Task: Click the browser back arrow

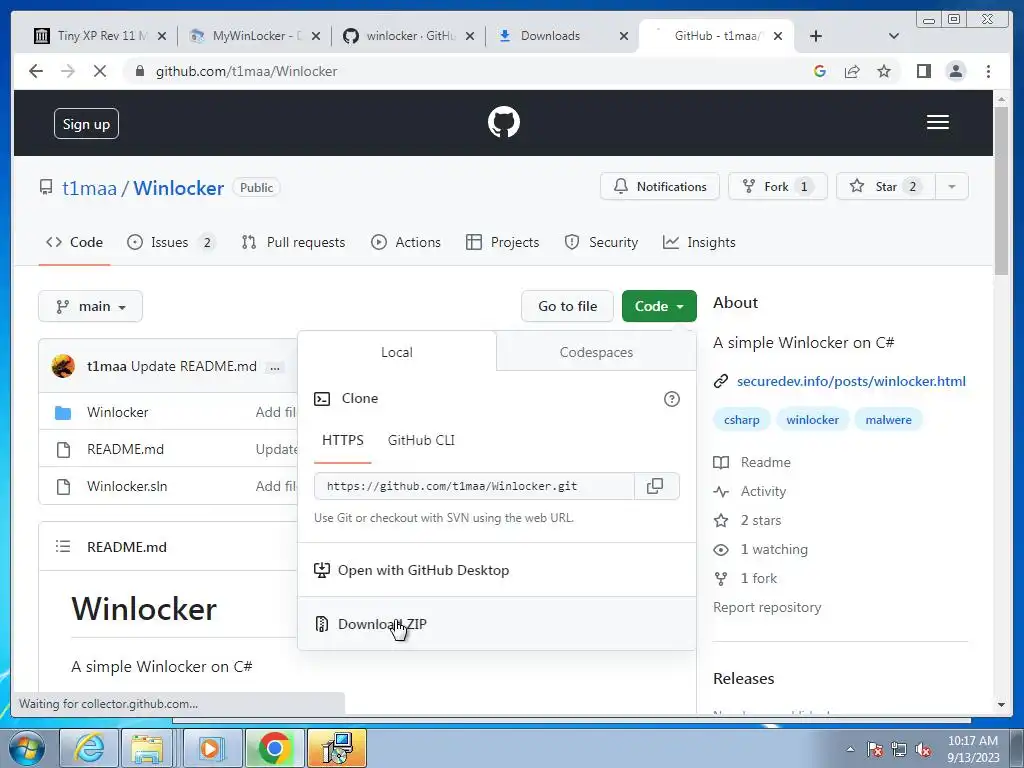Action: point(36,71)
